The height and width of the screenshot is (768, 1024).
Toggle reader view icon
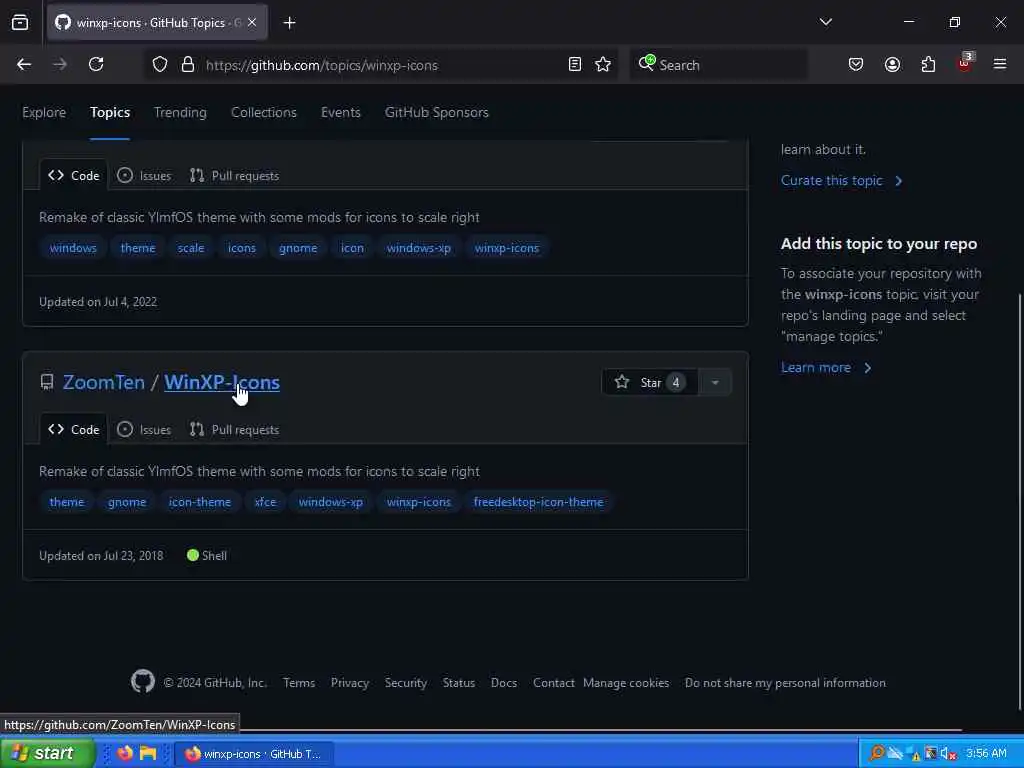tap(575, 65)
